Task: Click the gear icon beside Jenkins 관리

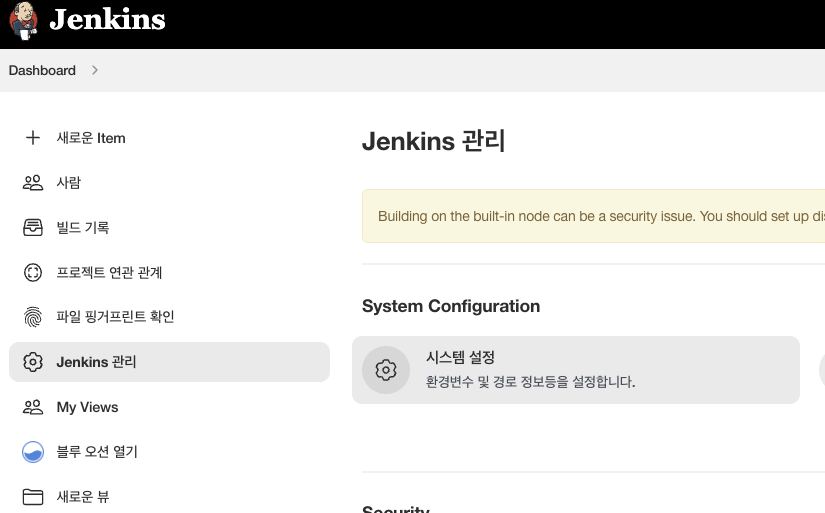Action: (x=33, y=362)
